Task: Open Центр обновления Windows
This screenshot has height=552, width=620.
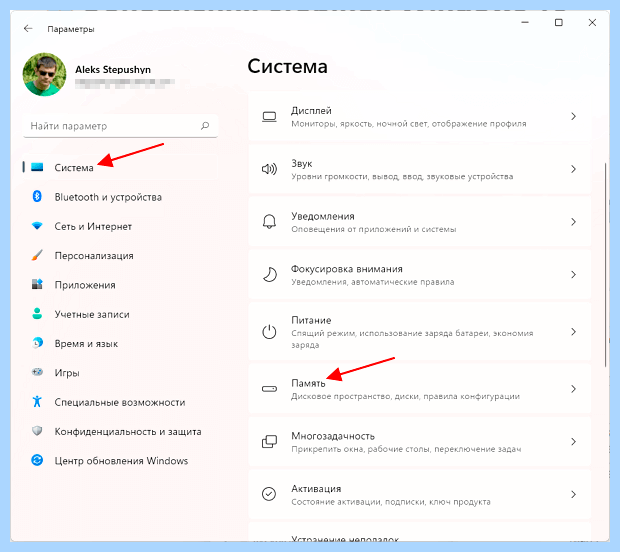Action: 120,460
